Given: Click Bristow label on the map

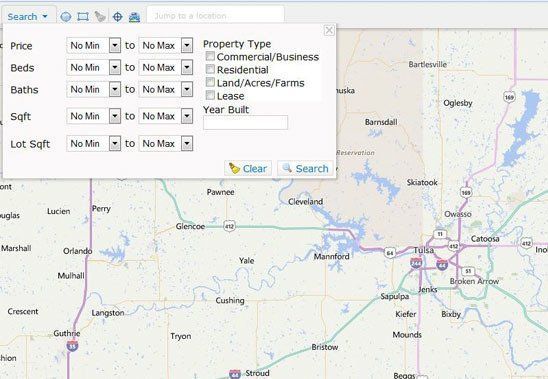Looking at the screenshot, I should (325, 347).
